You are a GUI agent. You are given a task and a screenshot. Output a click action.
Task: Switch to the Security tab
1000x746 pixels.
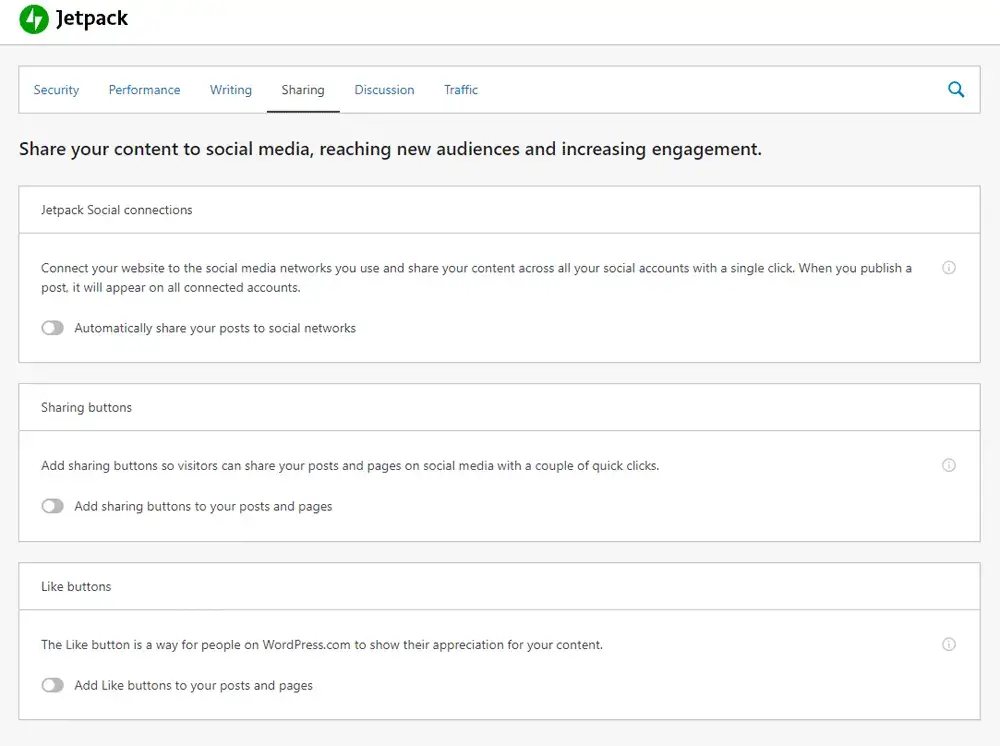click(x=56, y=90)
